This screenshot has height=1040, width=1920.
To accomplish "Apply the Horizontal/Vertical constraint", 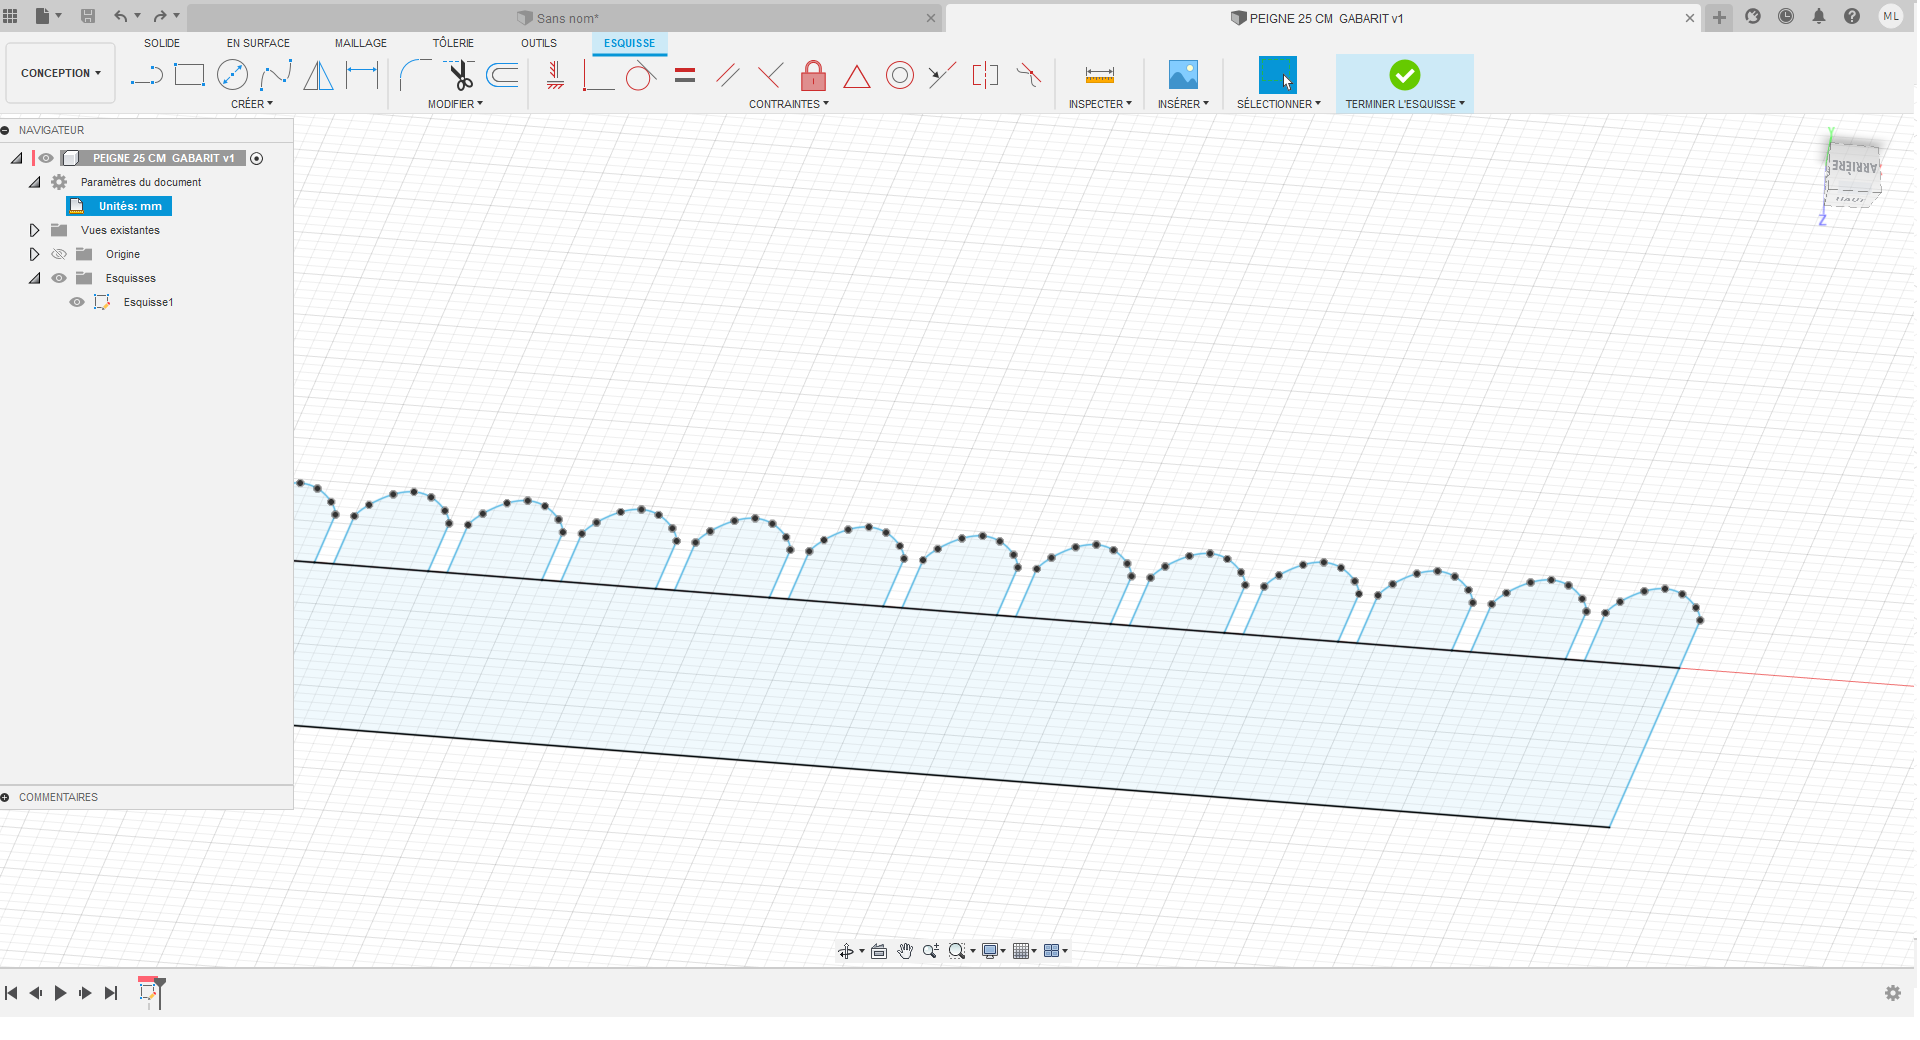I will pyautogui.click(x=555, y=75).
